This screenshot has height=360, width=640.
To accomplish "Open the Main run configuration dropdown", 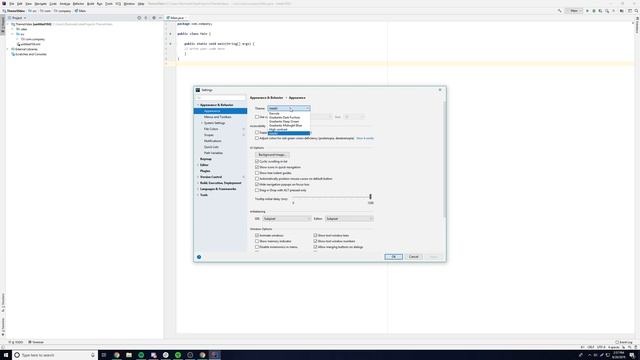I will tap(574, 11).
